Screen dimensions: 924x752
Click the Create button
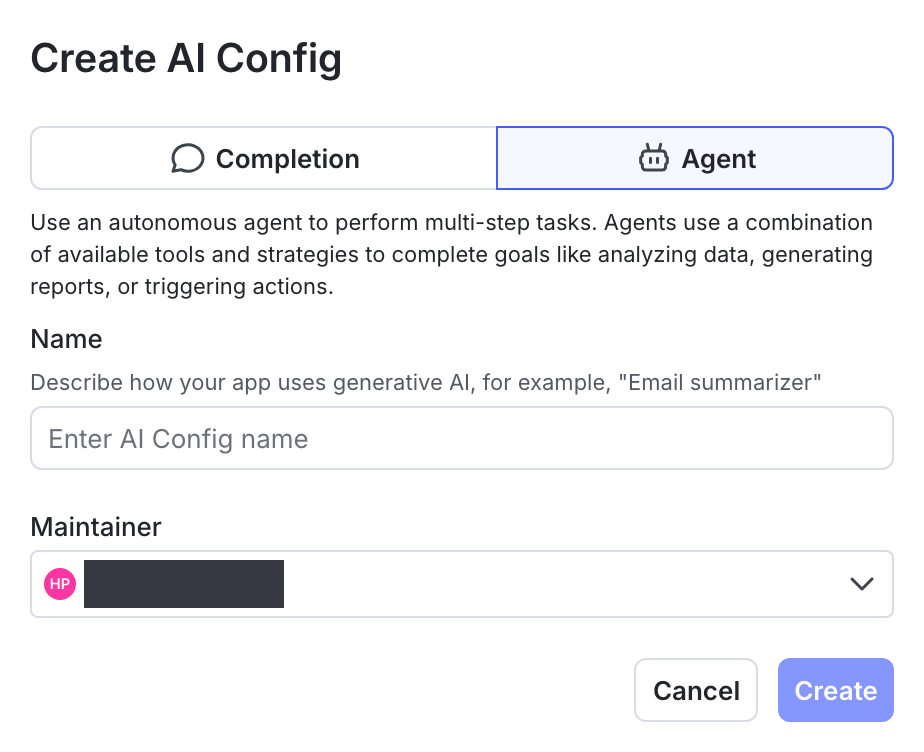(835, 690)
